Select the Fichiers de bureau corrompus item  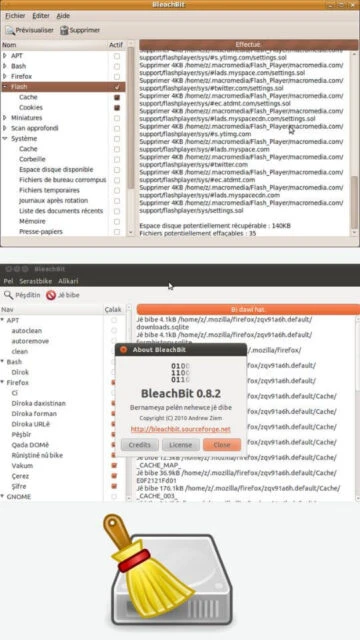point(62,180)
